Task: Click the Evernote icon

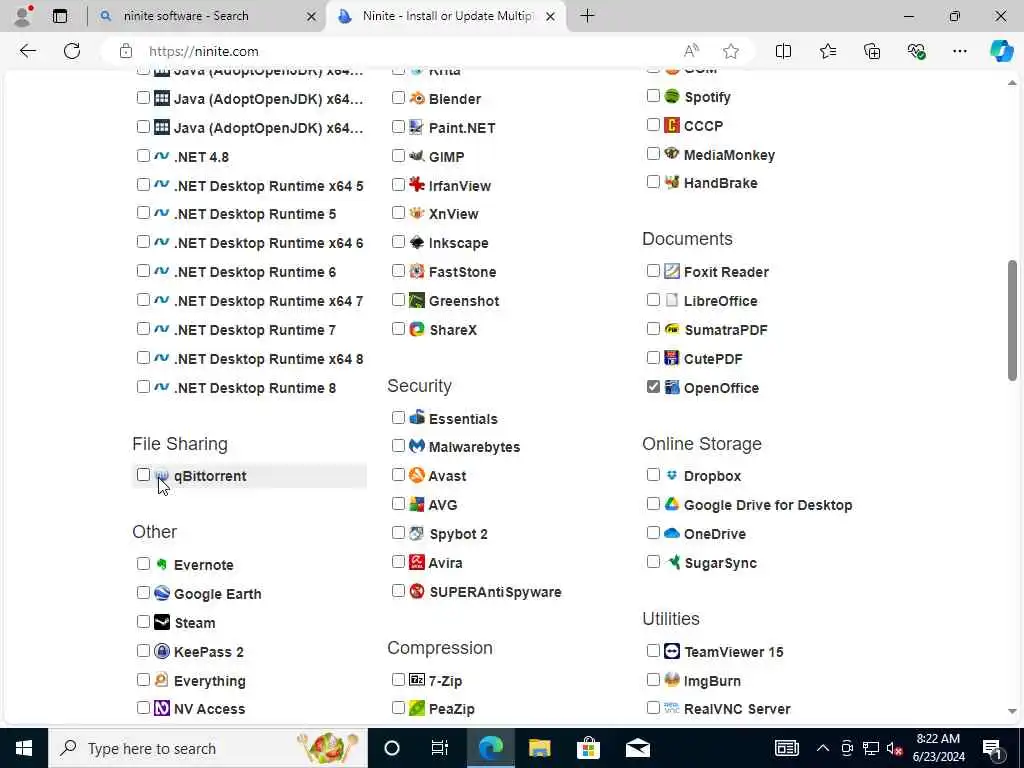Action: tap(162, 564)
